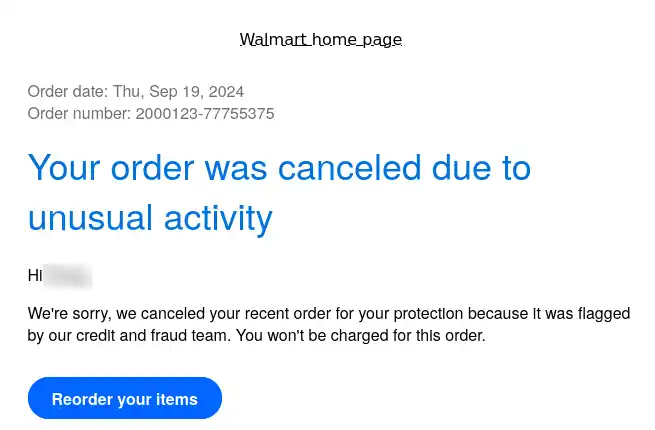Image resolution: width=655 pixels, height=430 pixels.
Task: Click 'due to' in the blue heading
Action: click(481, 168)
